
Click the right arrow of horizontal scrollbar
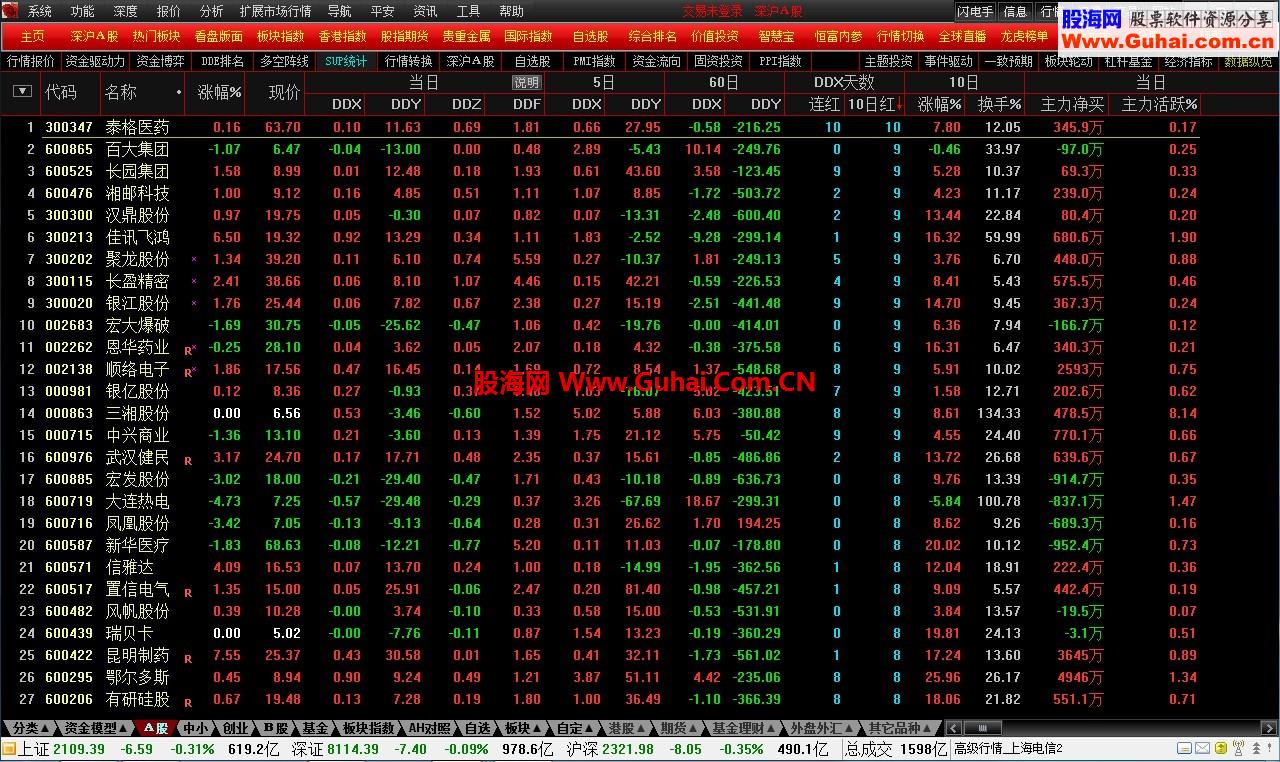pyautogui.click(x=1270, y=728)
